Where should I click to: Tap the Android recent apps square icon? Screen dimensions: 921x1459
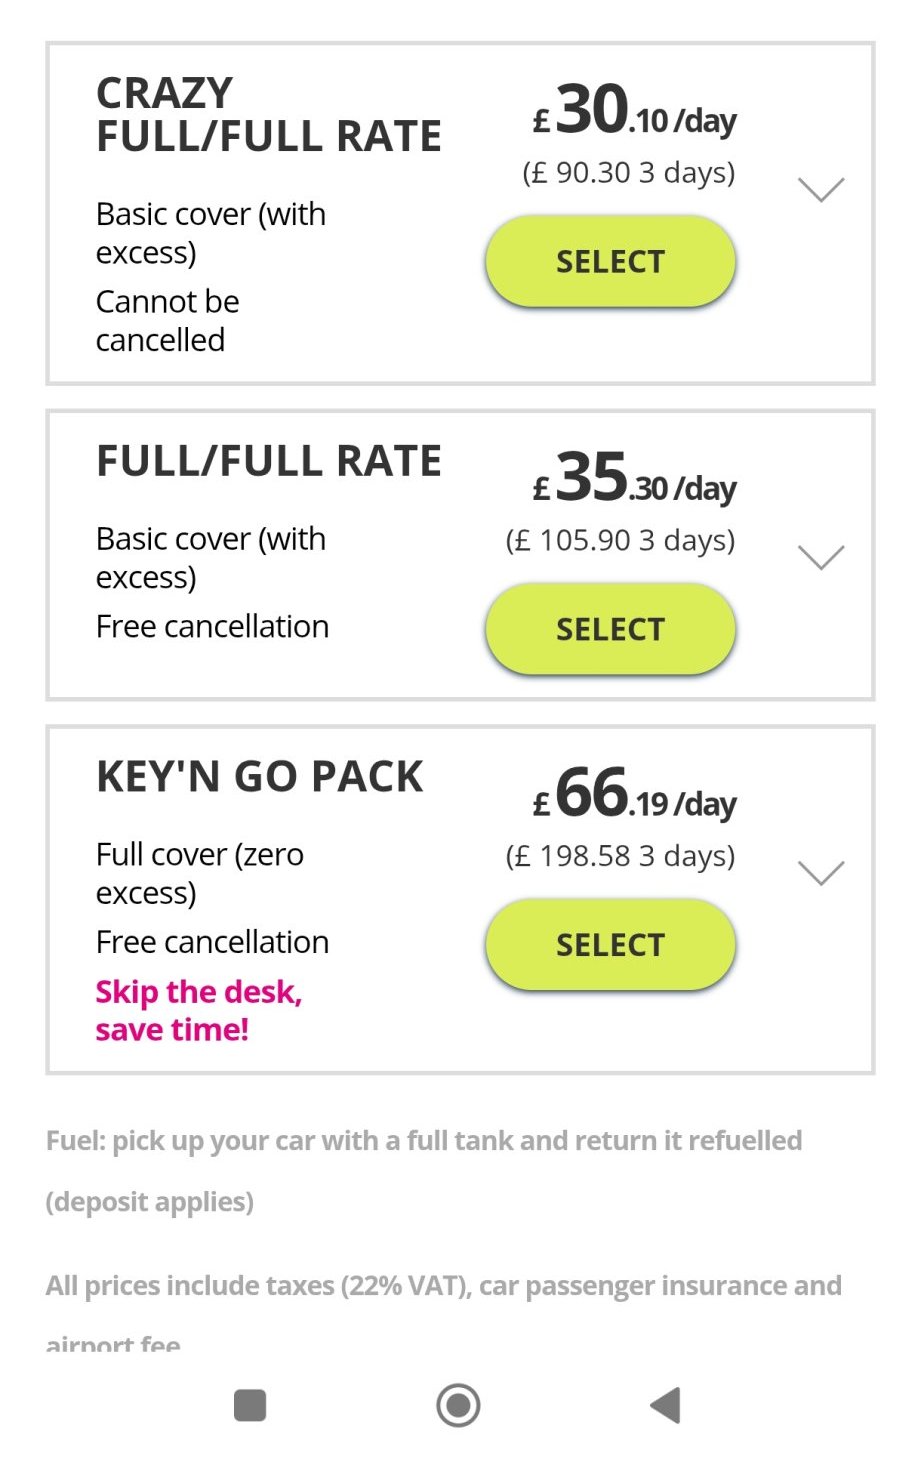[x=250, y=1405]
